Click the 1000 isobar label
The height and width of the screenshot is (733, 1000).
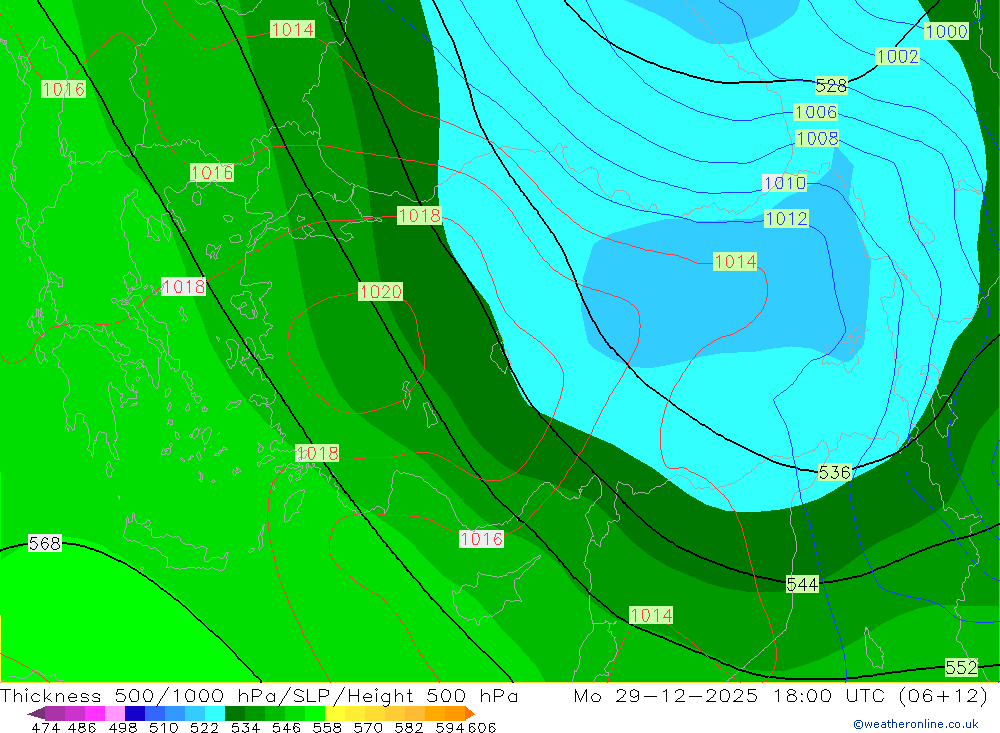[x=946, y=31]
